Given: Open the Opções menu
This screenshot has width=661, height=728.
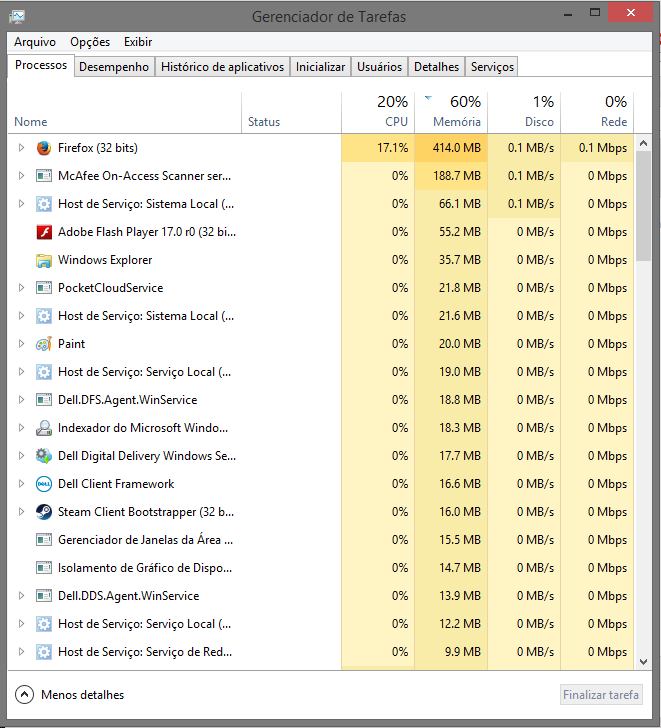Looking at the screenshot, I should [90, 42].
